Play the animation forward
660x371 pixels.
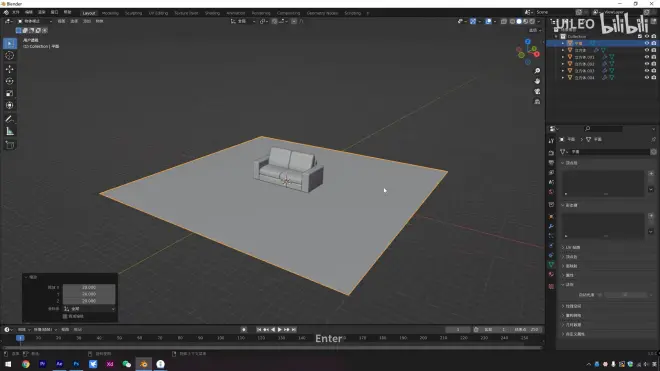(x=279, y=330)
